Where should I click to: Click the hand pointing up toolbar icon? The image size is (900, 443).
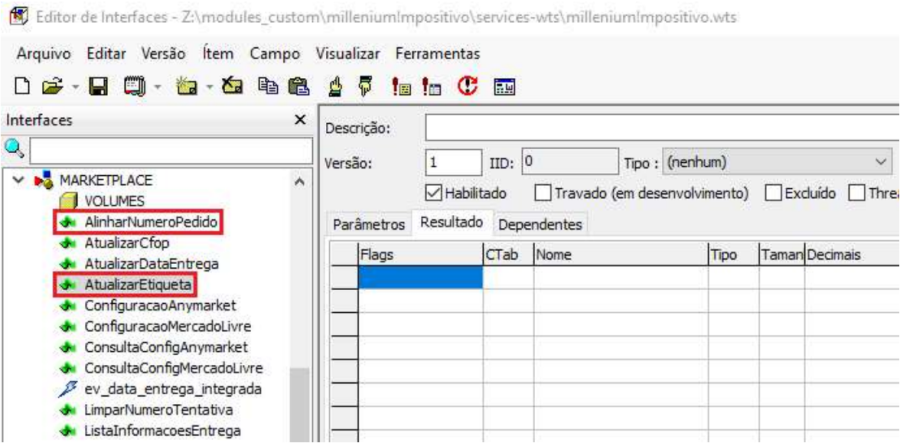click(x=335, y=87)
